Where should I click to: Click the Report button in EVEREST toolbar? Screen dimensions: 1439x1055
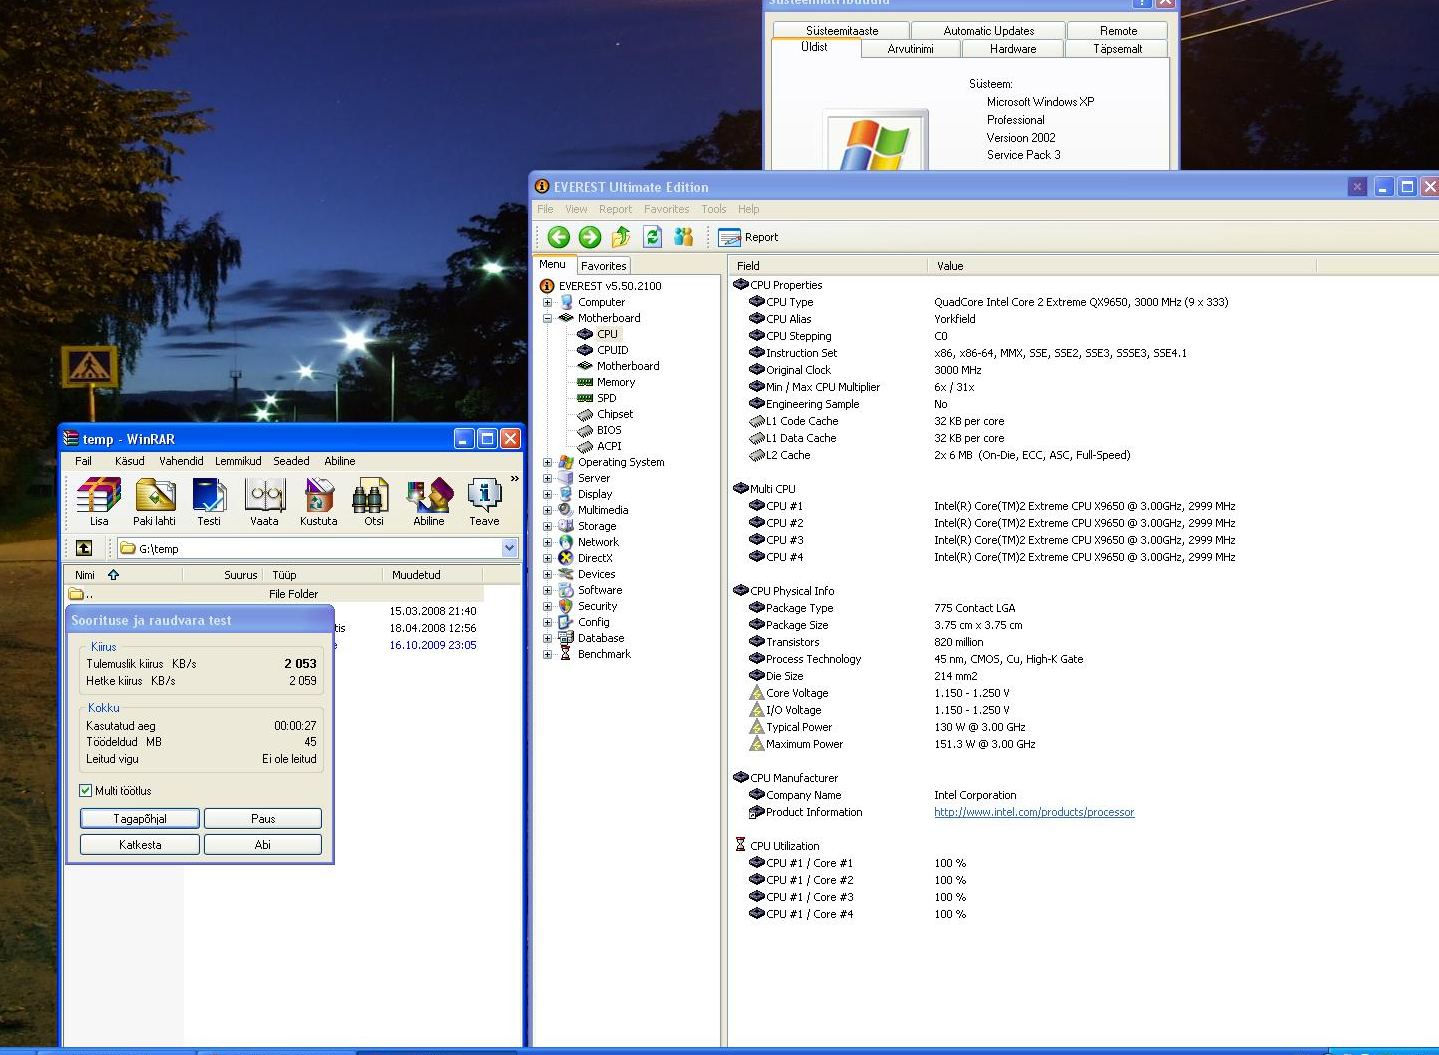click(748, 237)
